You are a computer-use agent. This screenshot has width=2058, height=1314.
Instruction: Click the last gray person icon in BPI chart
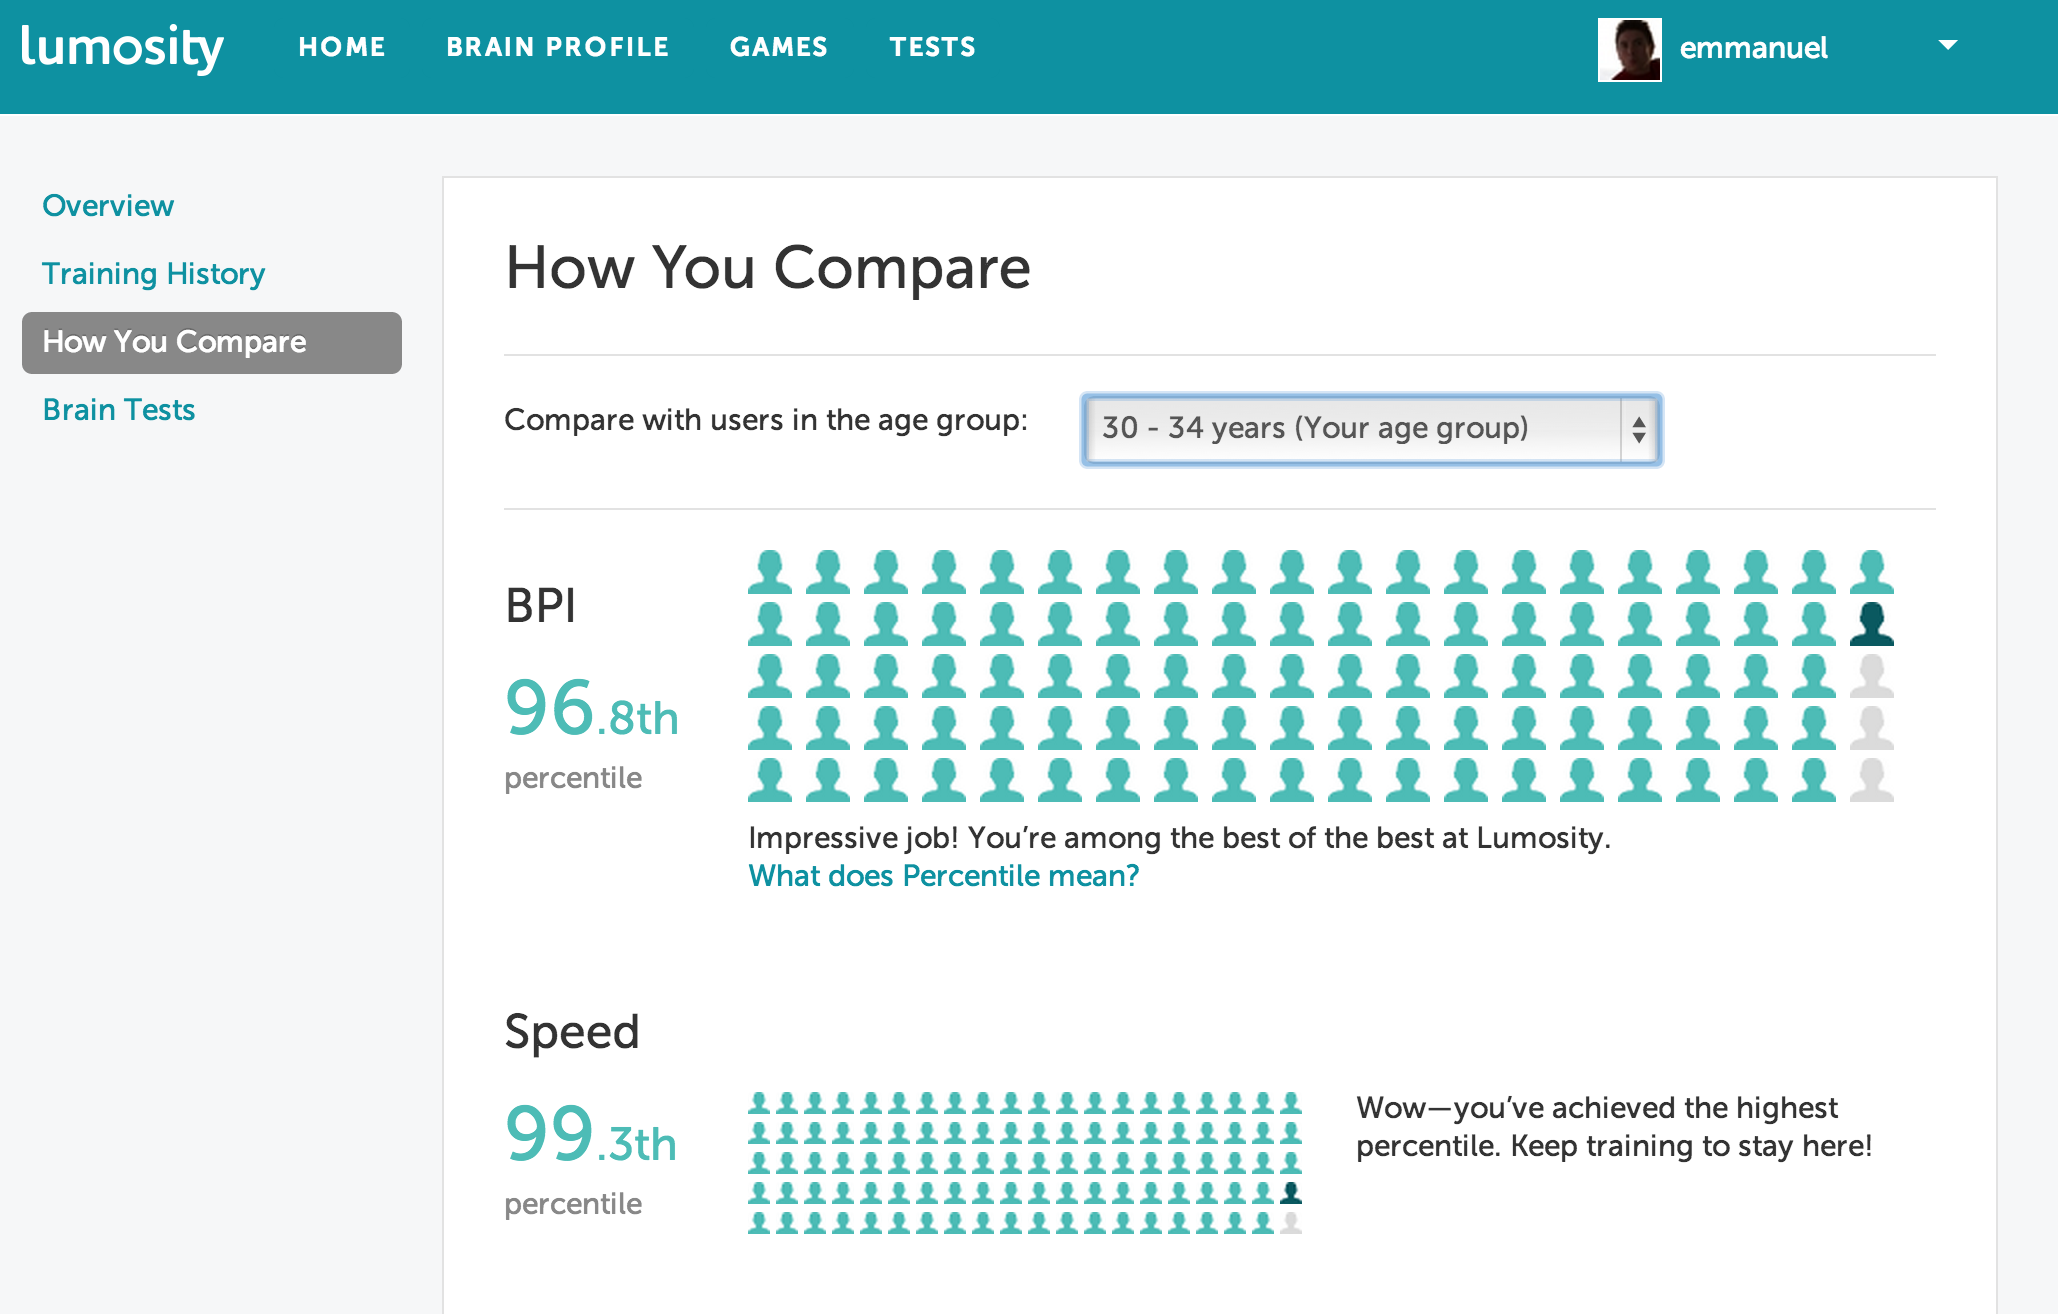(x=1871, y=780)
